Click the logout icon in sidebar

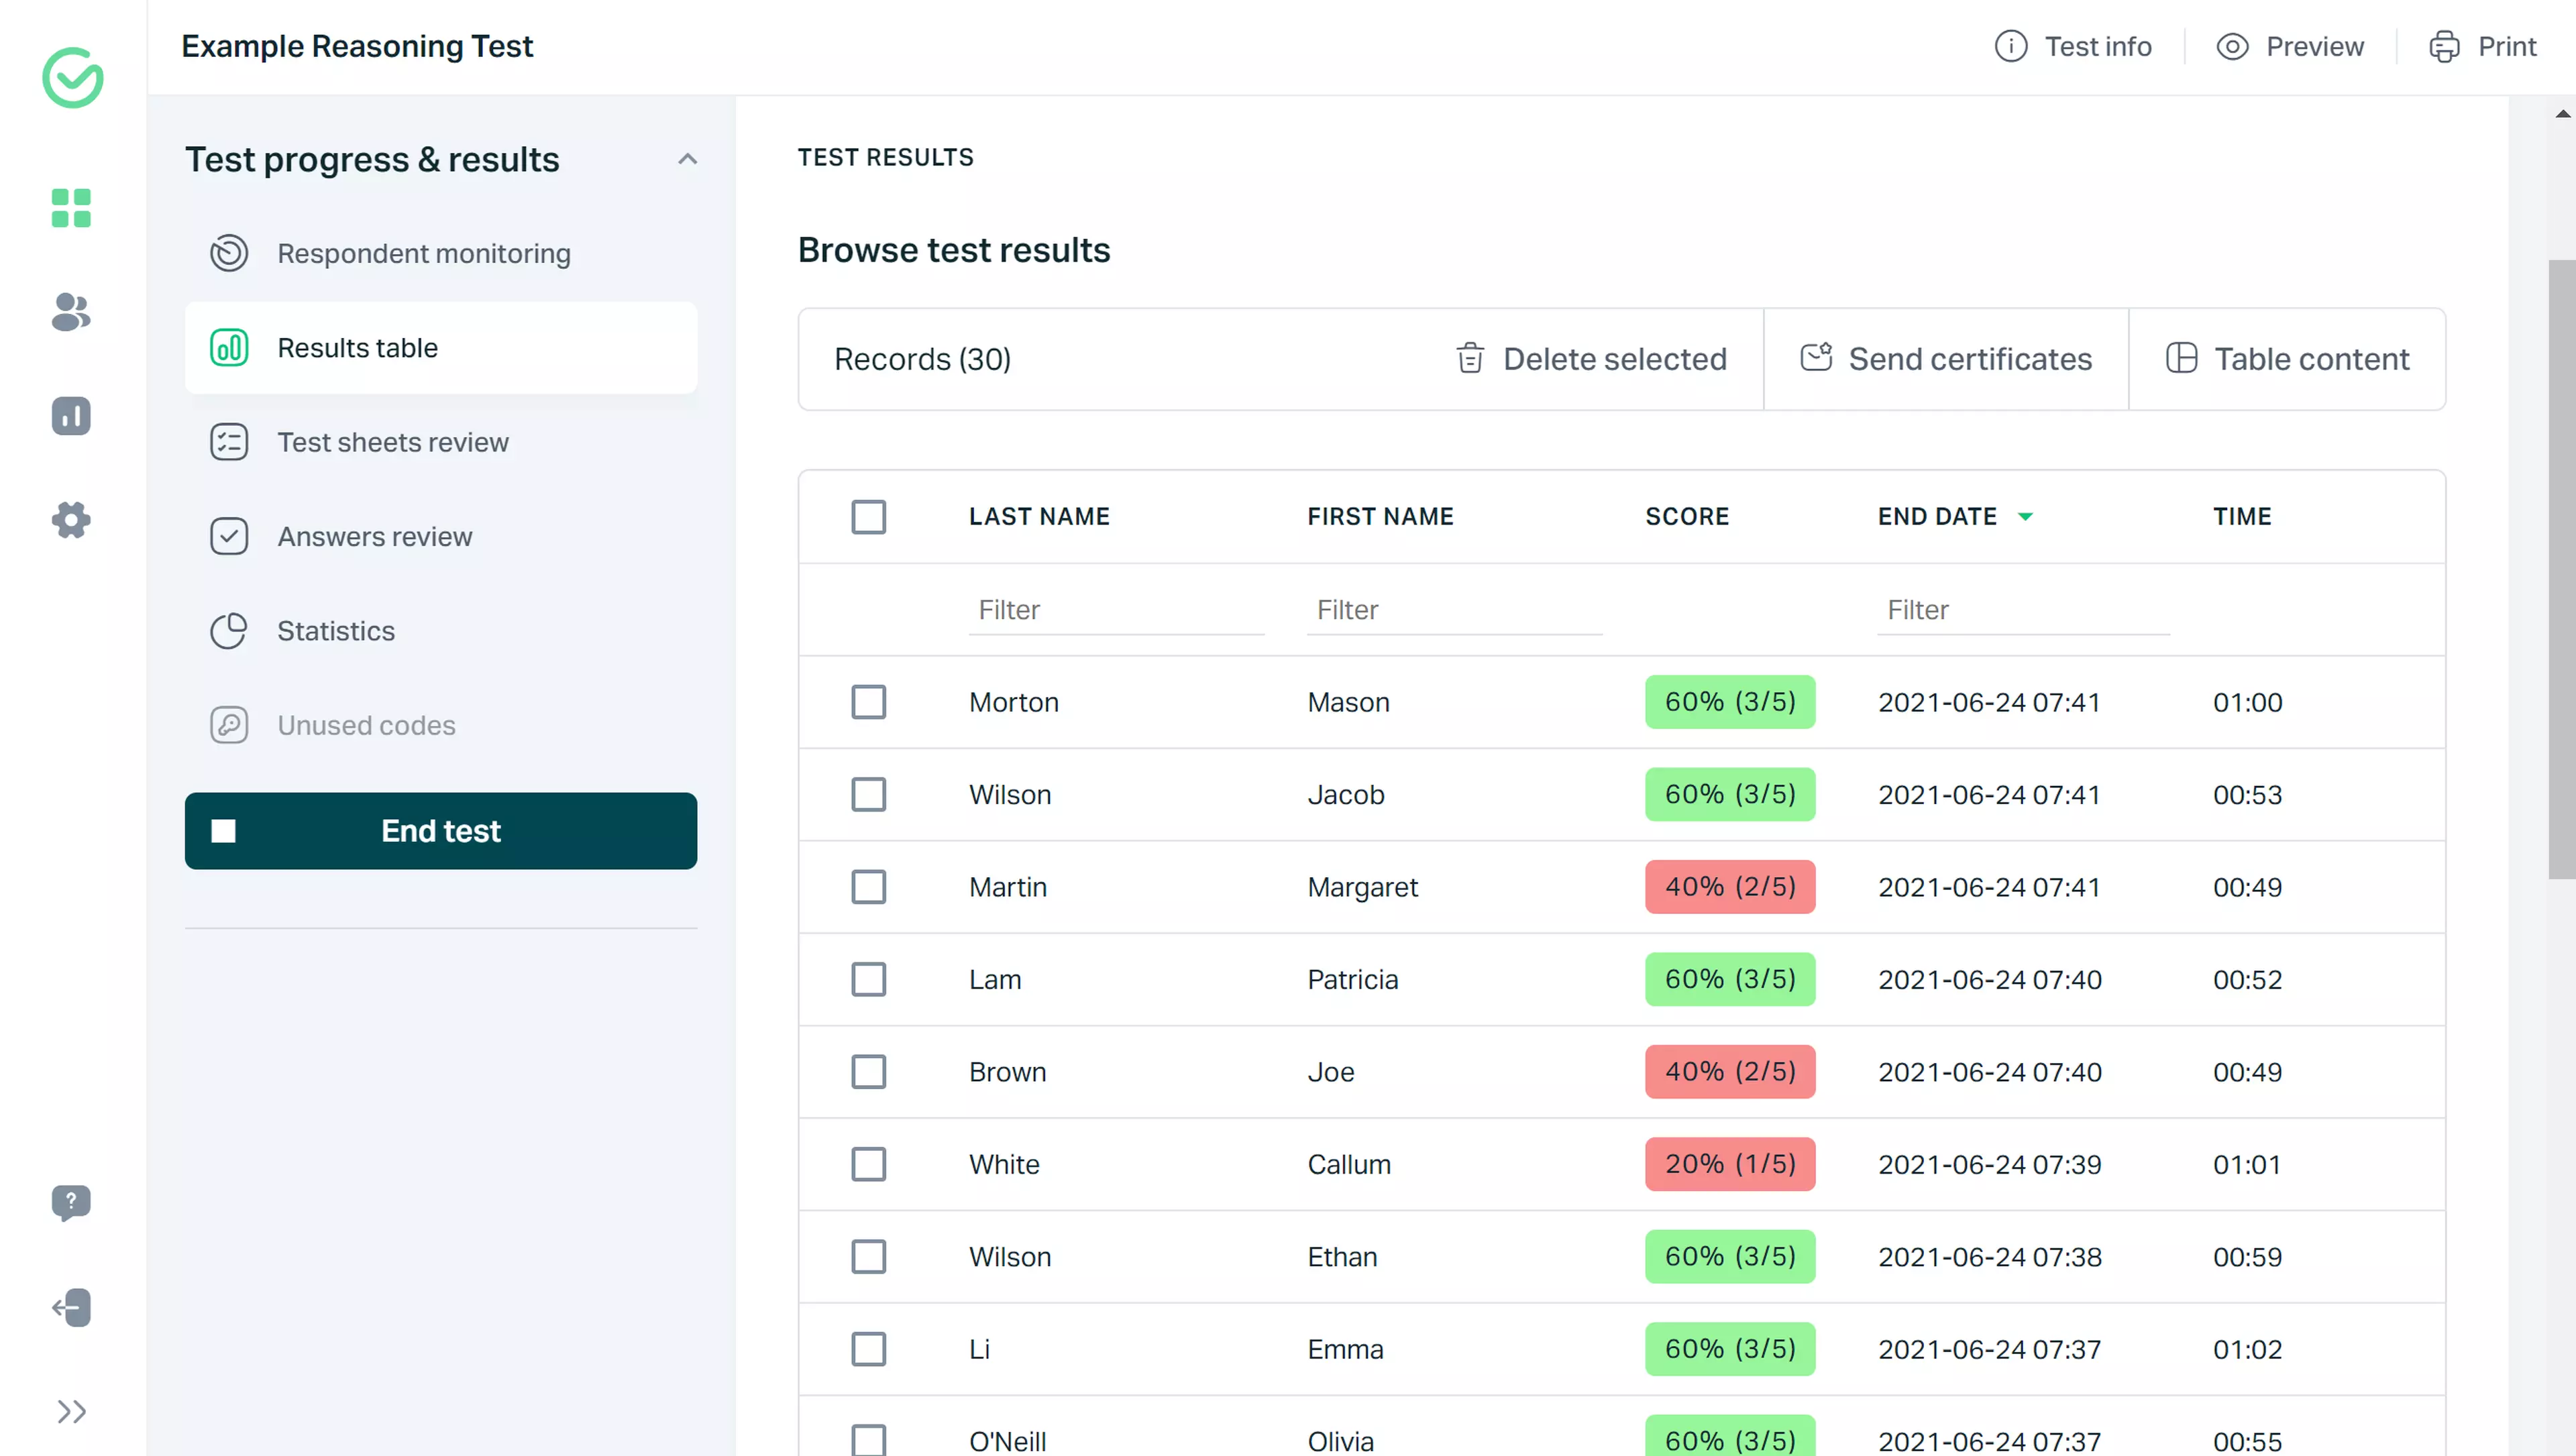[71, 1307]
